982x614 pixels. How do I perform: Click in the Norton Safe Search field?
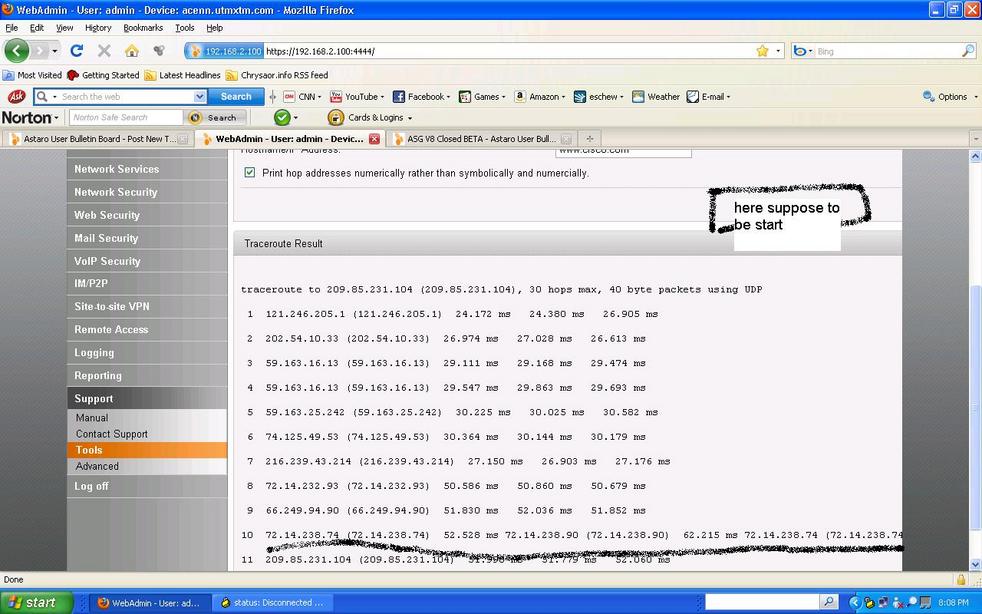point(126,117)
